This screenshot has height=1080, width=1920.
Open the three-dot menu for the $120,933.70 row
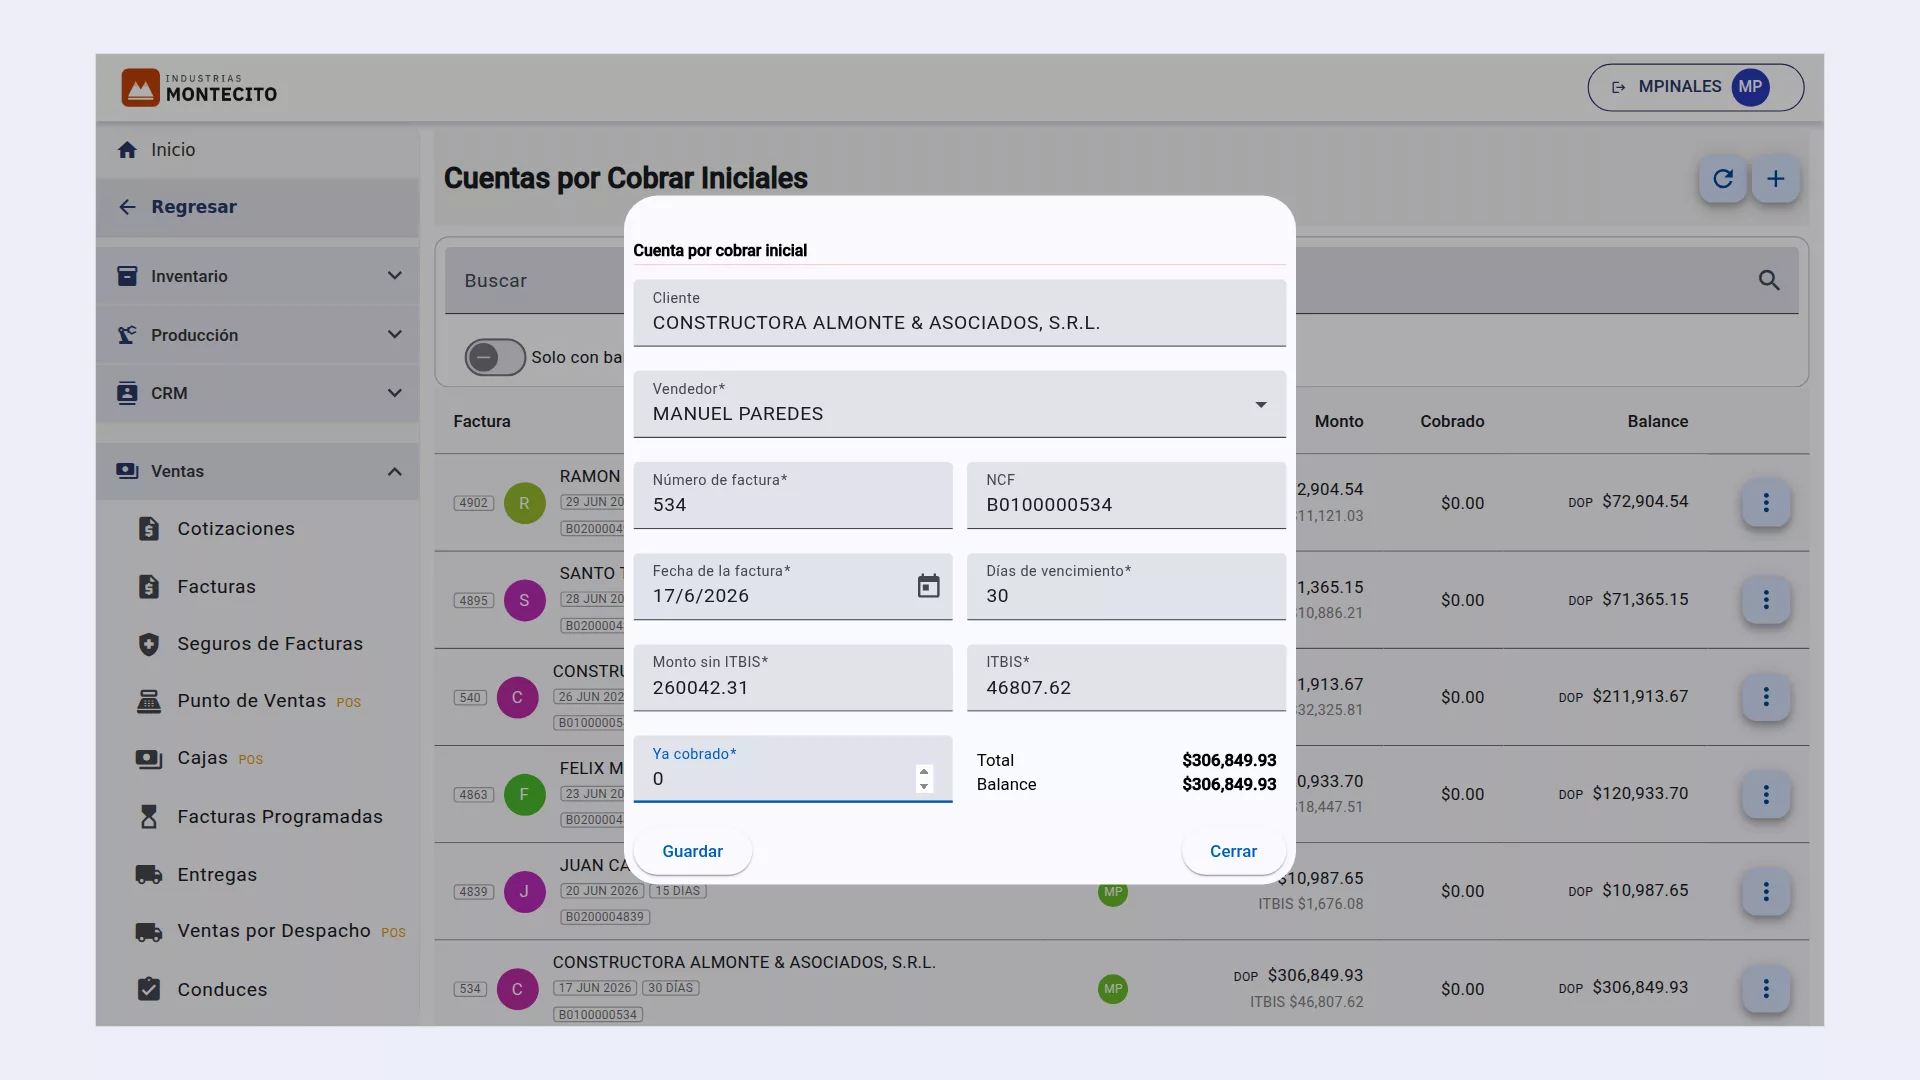point(1766,795)
